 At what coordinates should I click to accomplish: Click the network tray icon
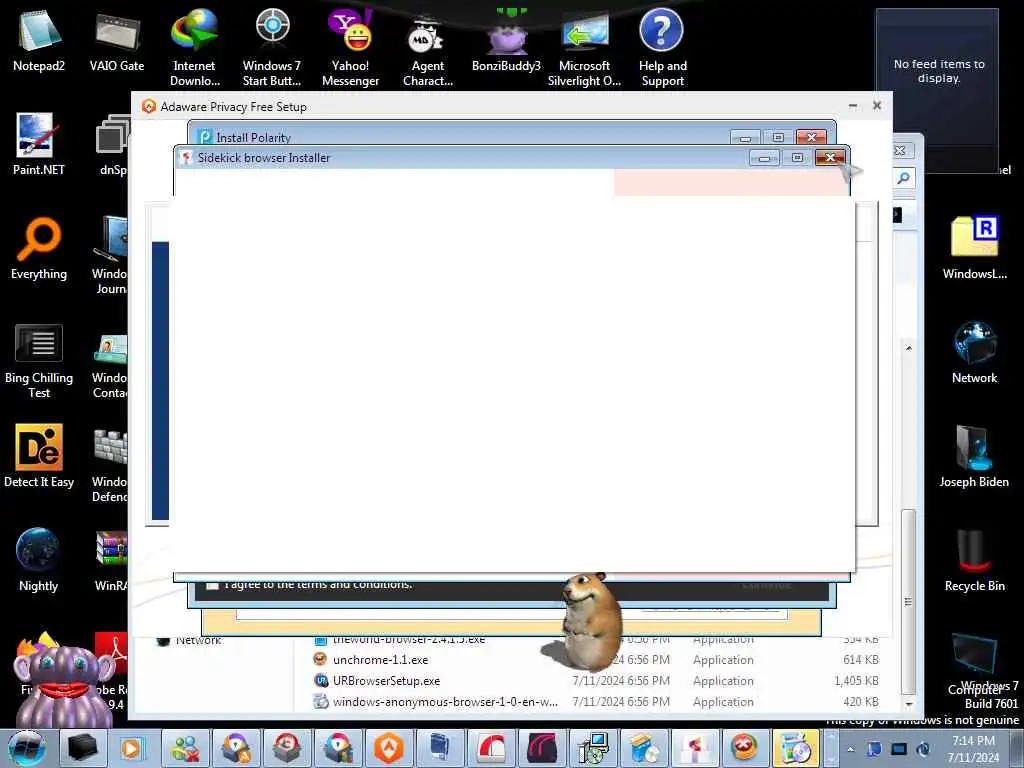(899, 749)
